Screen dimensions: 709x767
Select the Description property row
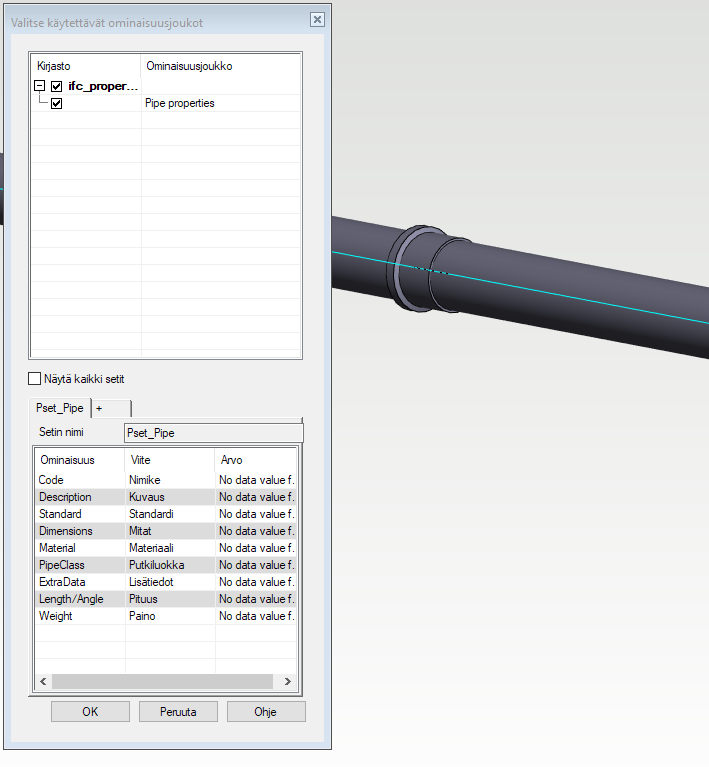click(66, 497)
